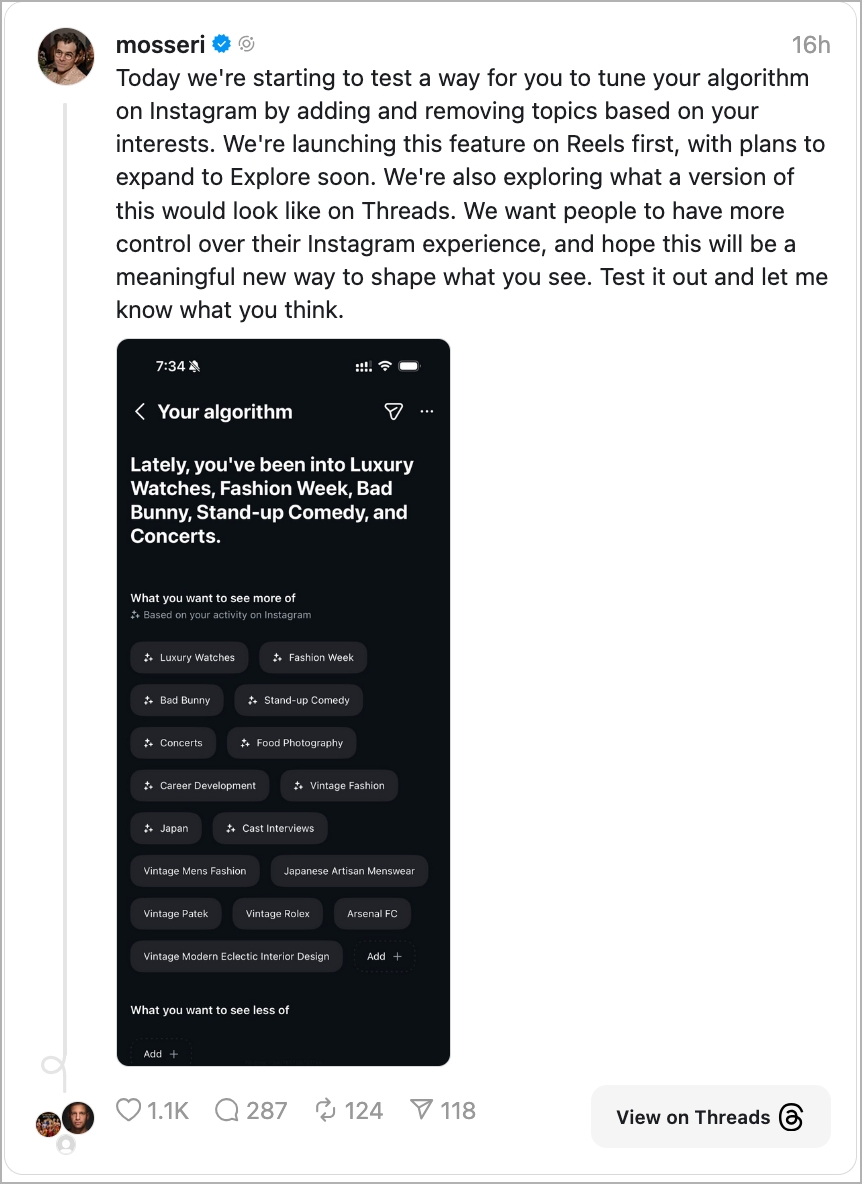Toggle the Arsenal FC topic pill
This screenshot has width=862, height=1184.
coord(372,913)
